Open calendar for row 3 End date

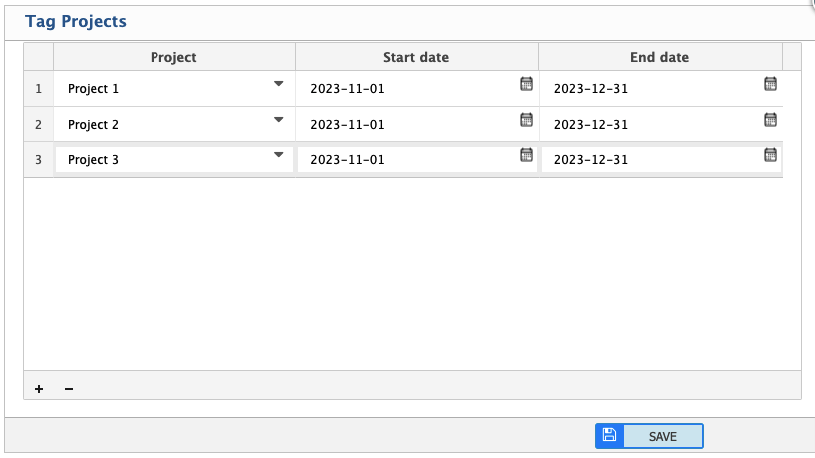(x=770, y=155)
